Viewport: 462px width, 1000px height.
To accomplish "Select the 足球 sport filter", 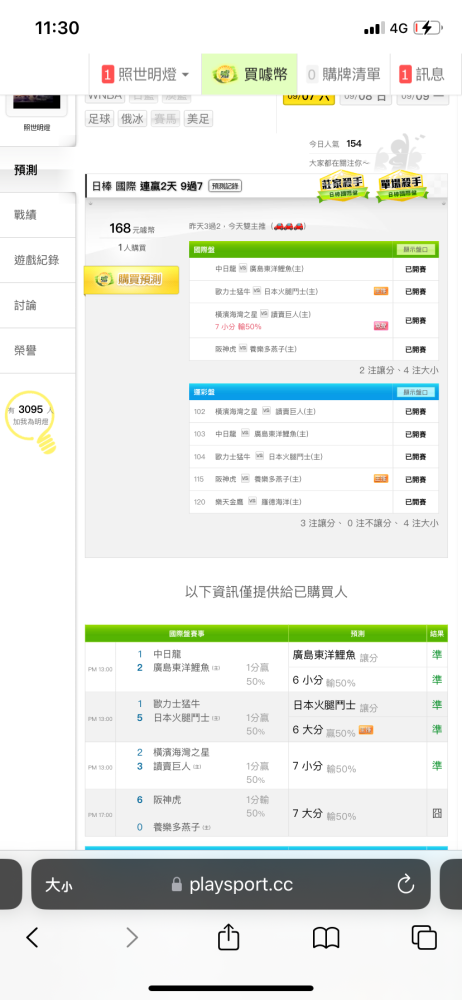I will coord(100,119).
